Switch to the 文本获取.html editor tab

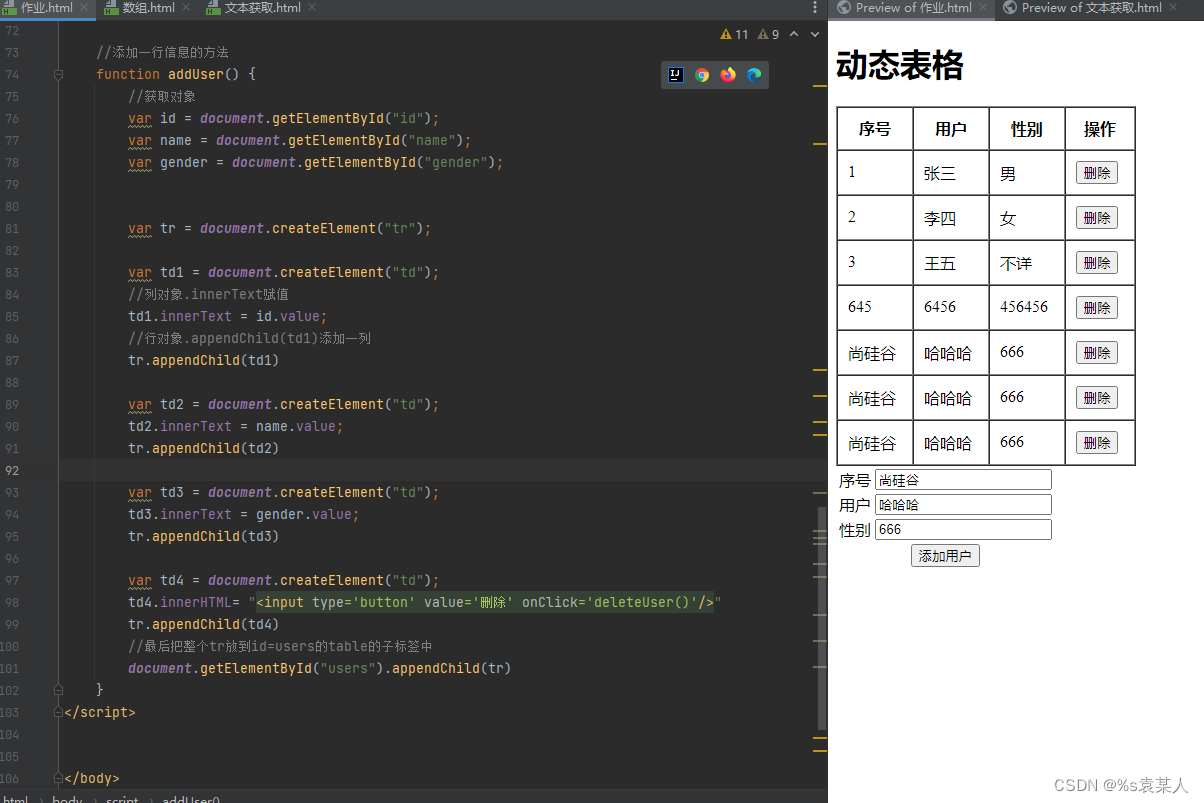coord(262,8)
